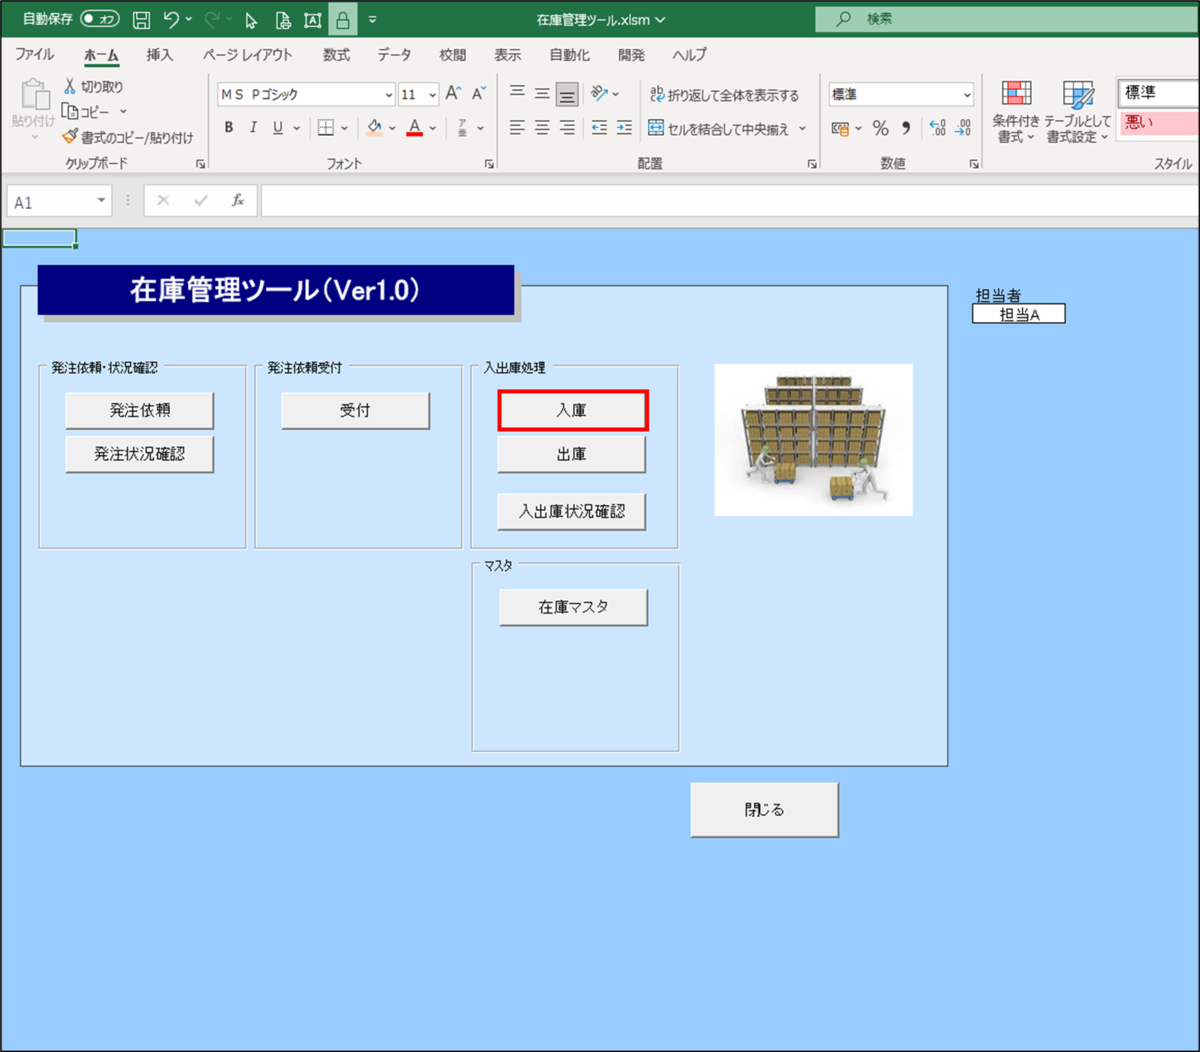
Task: Toggle Underline formatting
Action: pos(277,127)
